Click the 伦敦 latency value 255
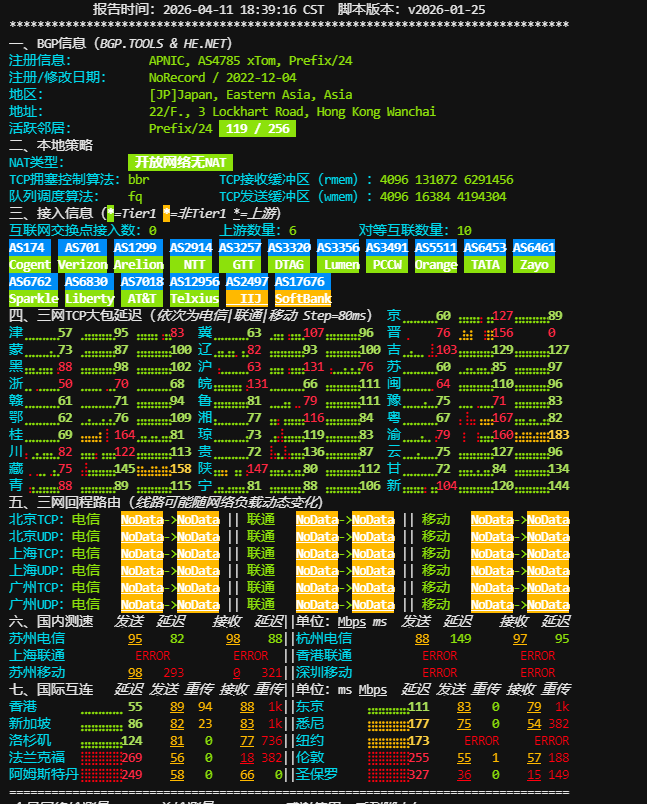The image size is (647, 804). coord(418,757)
